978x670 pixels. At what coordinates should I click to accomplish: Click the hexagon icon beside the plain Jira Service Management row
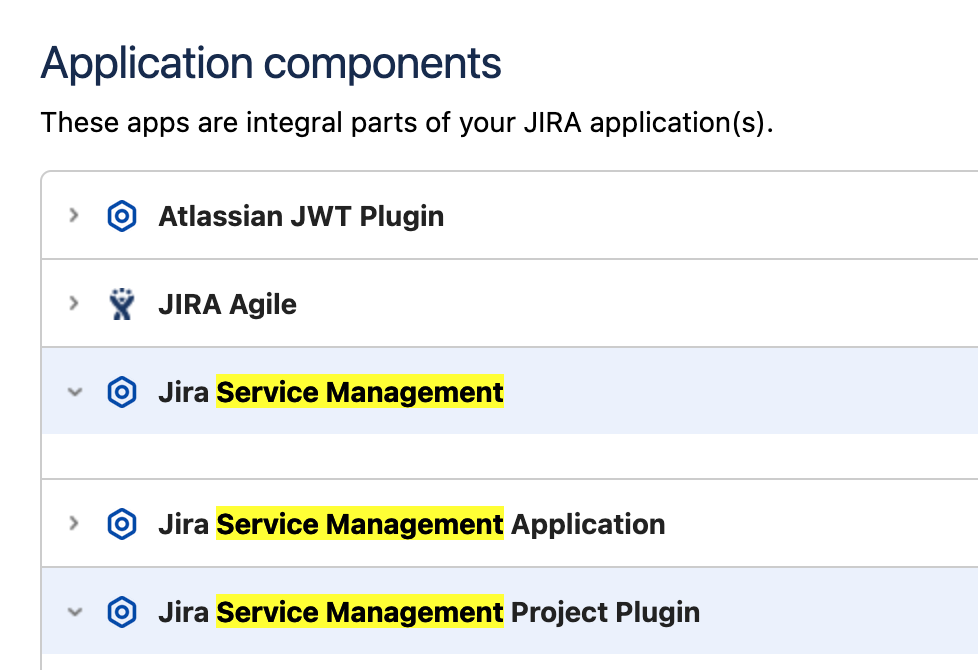pos(122,392)
